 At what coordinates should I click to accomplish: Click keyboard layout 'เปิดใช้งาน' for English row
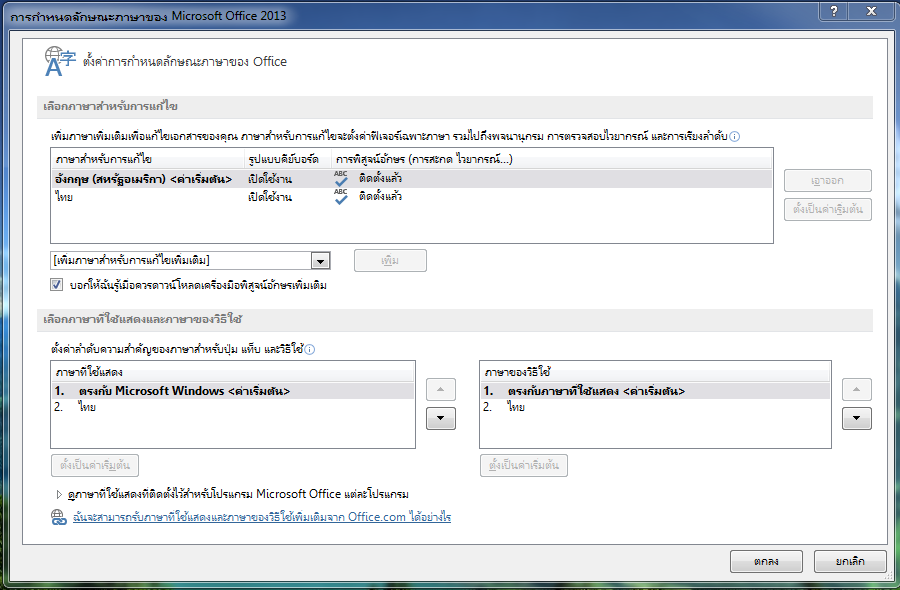click(x=270, y=179)
